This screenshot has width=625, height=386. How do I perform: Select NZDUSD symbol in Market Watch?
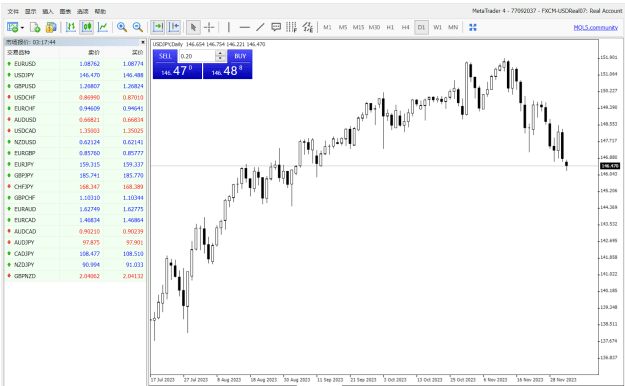[x=25, y=142]
